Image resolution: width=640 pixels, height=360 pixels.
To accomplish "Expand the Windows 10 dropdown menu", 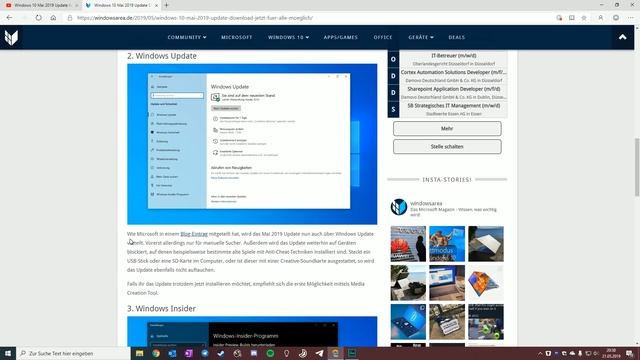I will pyautogui.click(x=288, y=37).
